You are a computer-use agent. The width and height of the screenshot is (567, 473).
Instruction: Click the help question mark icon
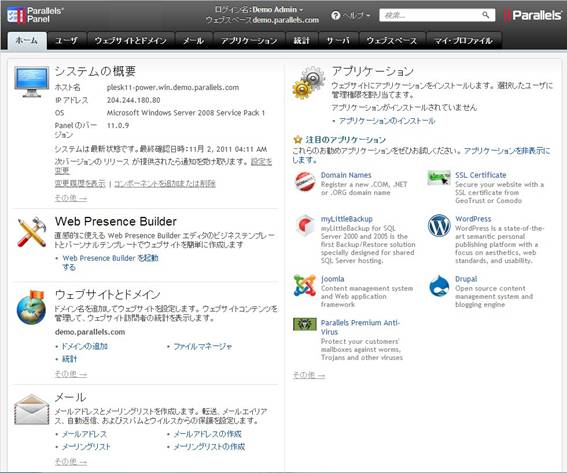[336, 16]
